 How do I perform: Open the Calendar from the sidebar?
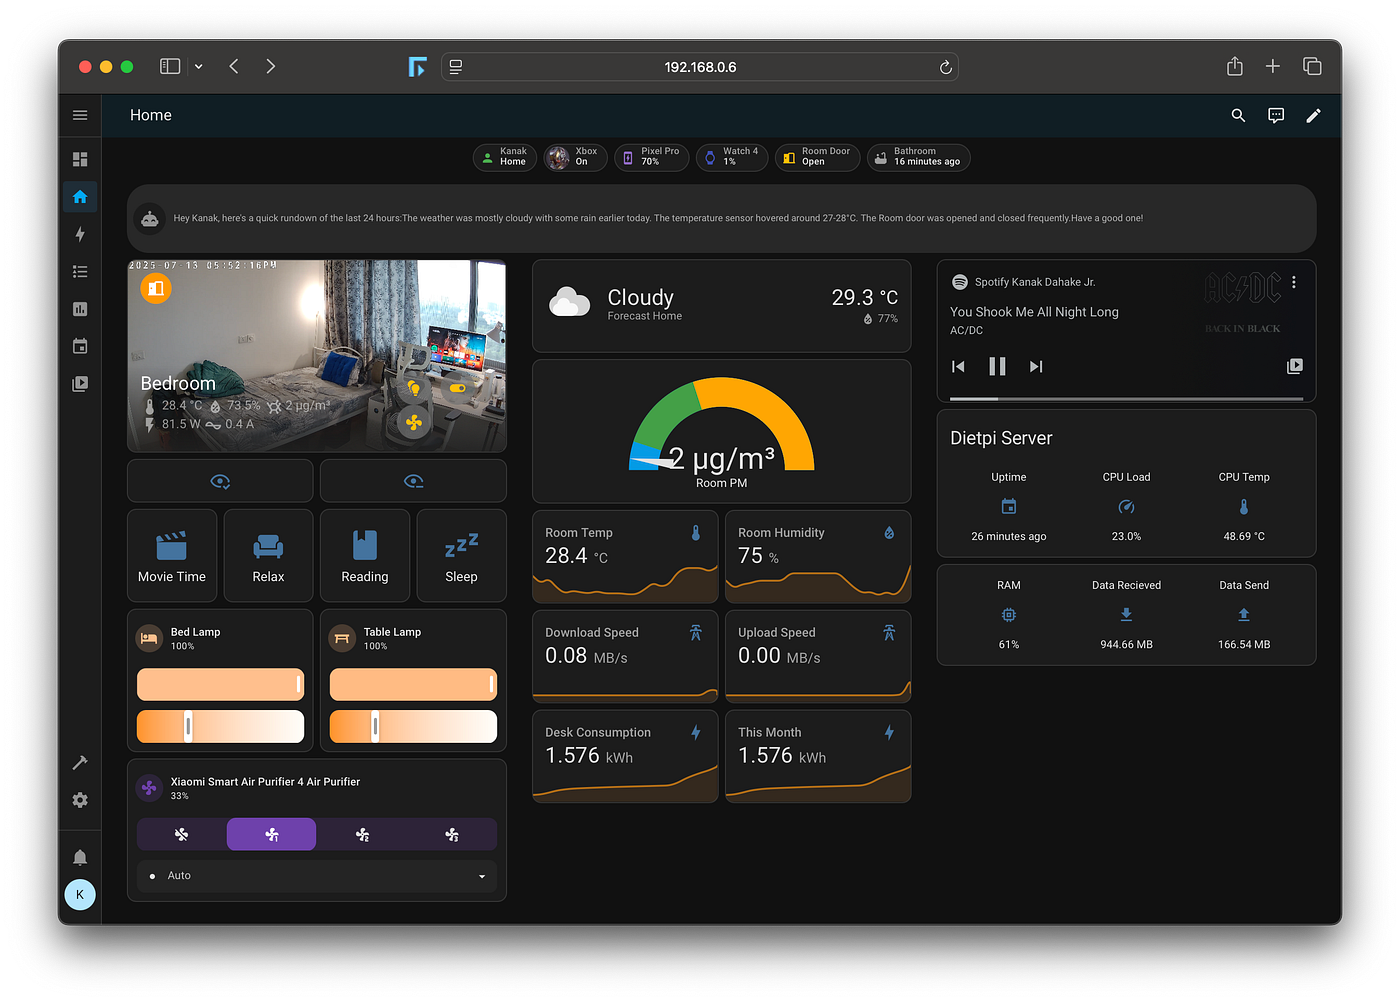[x=80, y=345]
